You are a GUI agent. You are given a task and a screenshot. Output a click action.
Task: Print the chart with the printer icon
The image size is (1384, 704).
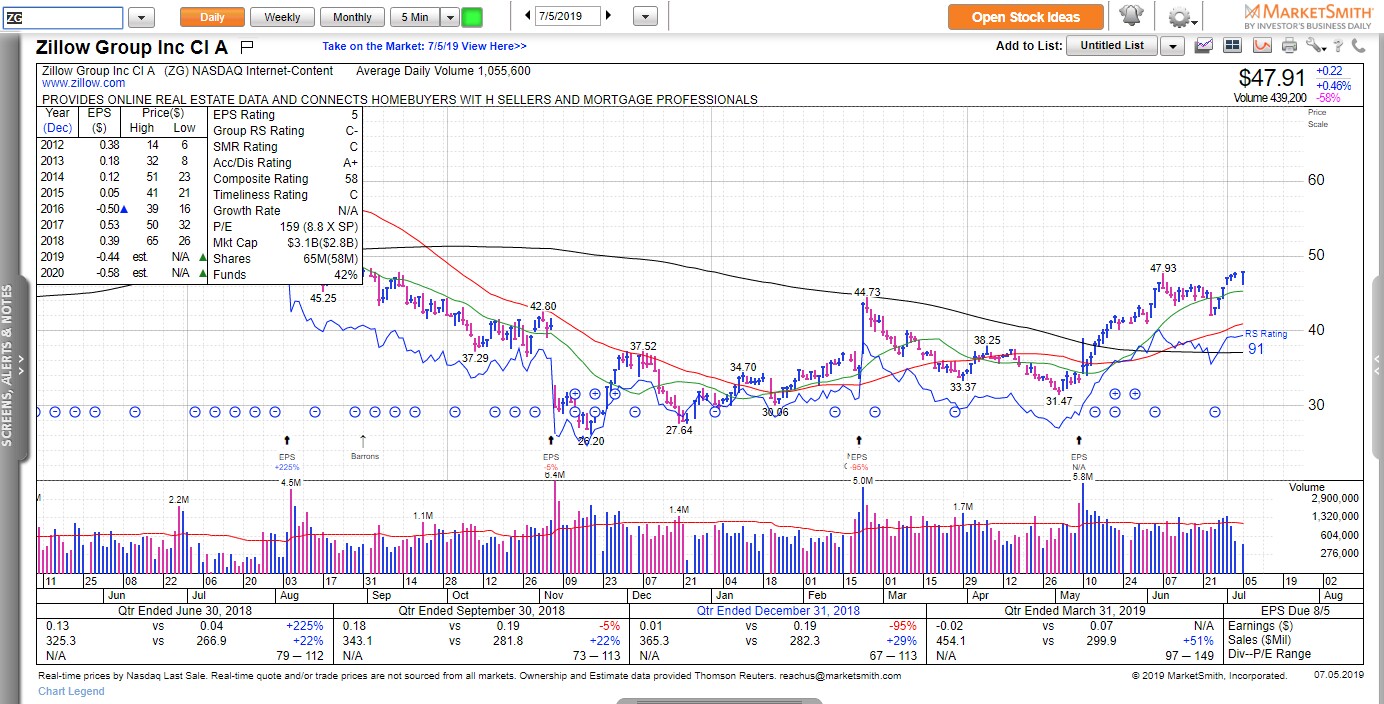(x=1290, y=46)
